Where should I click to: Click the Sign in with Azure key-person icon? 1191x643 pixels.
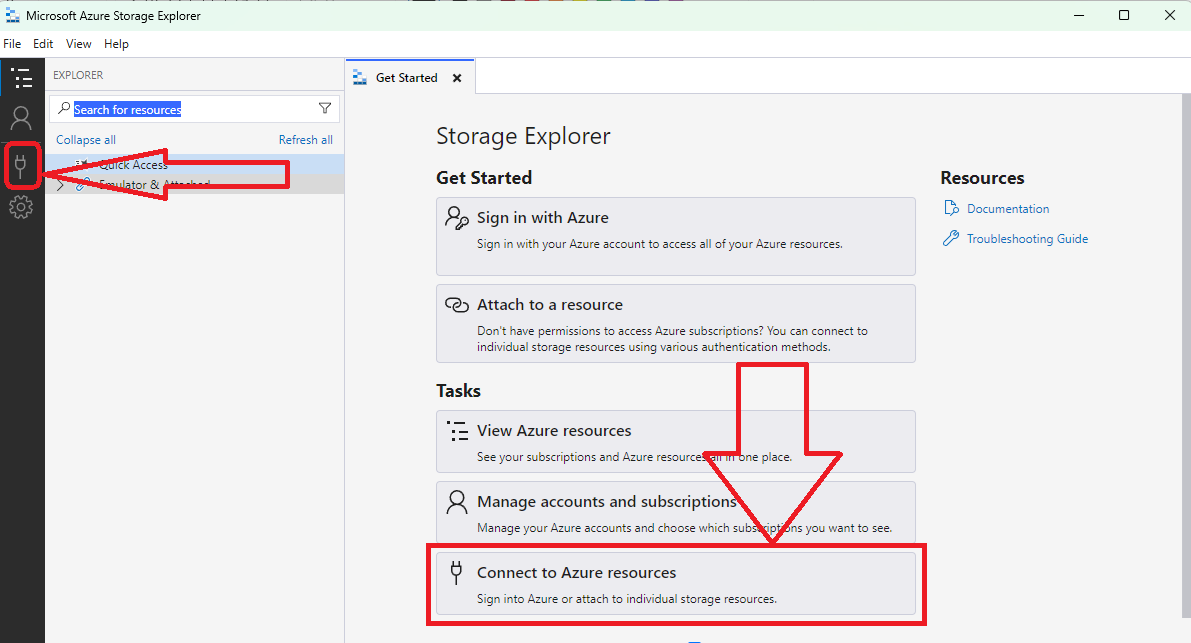pos(456,218)
